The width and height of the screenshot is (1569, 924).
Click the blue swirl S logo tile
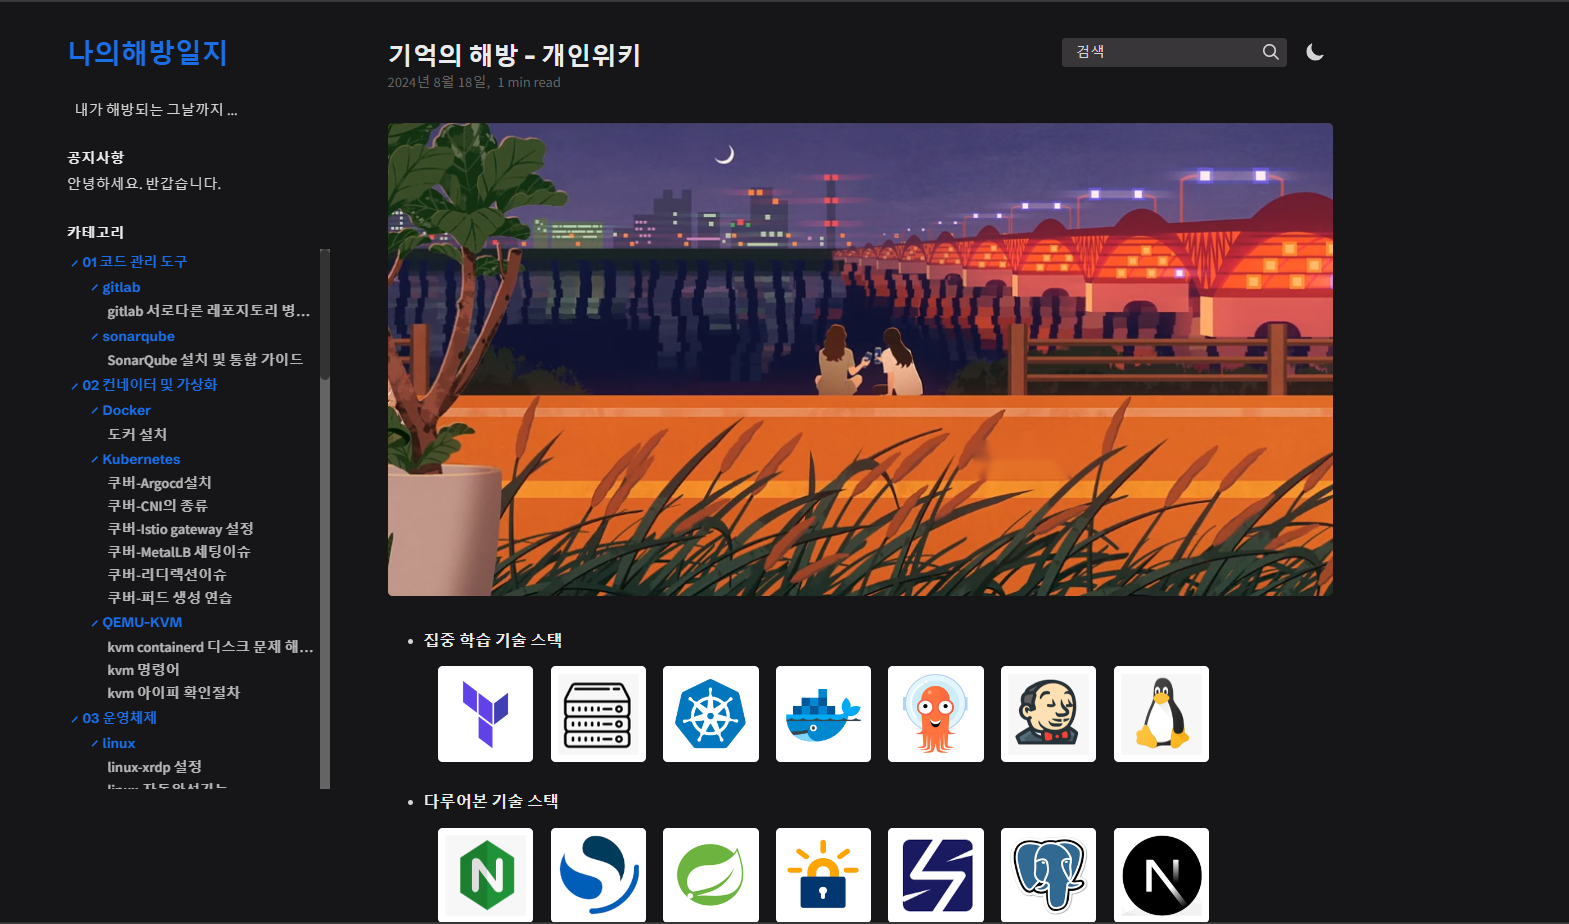click(x=598, y=875)
